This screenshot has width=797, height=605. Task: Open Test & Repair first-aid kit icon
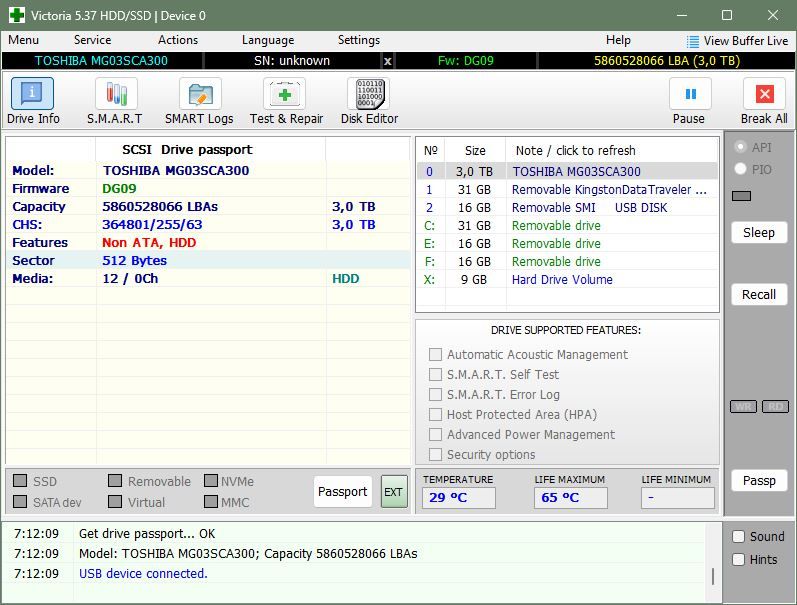pos(284,94)
